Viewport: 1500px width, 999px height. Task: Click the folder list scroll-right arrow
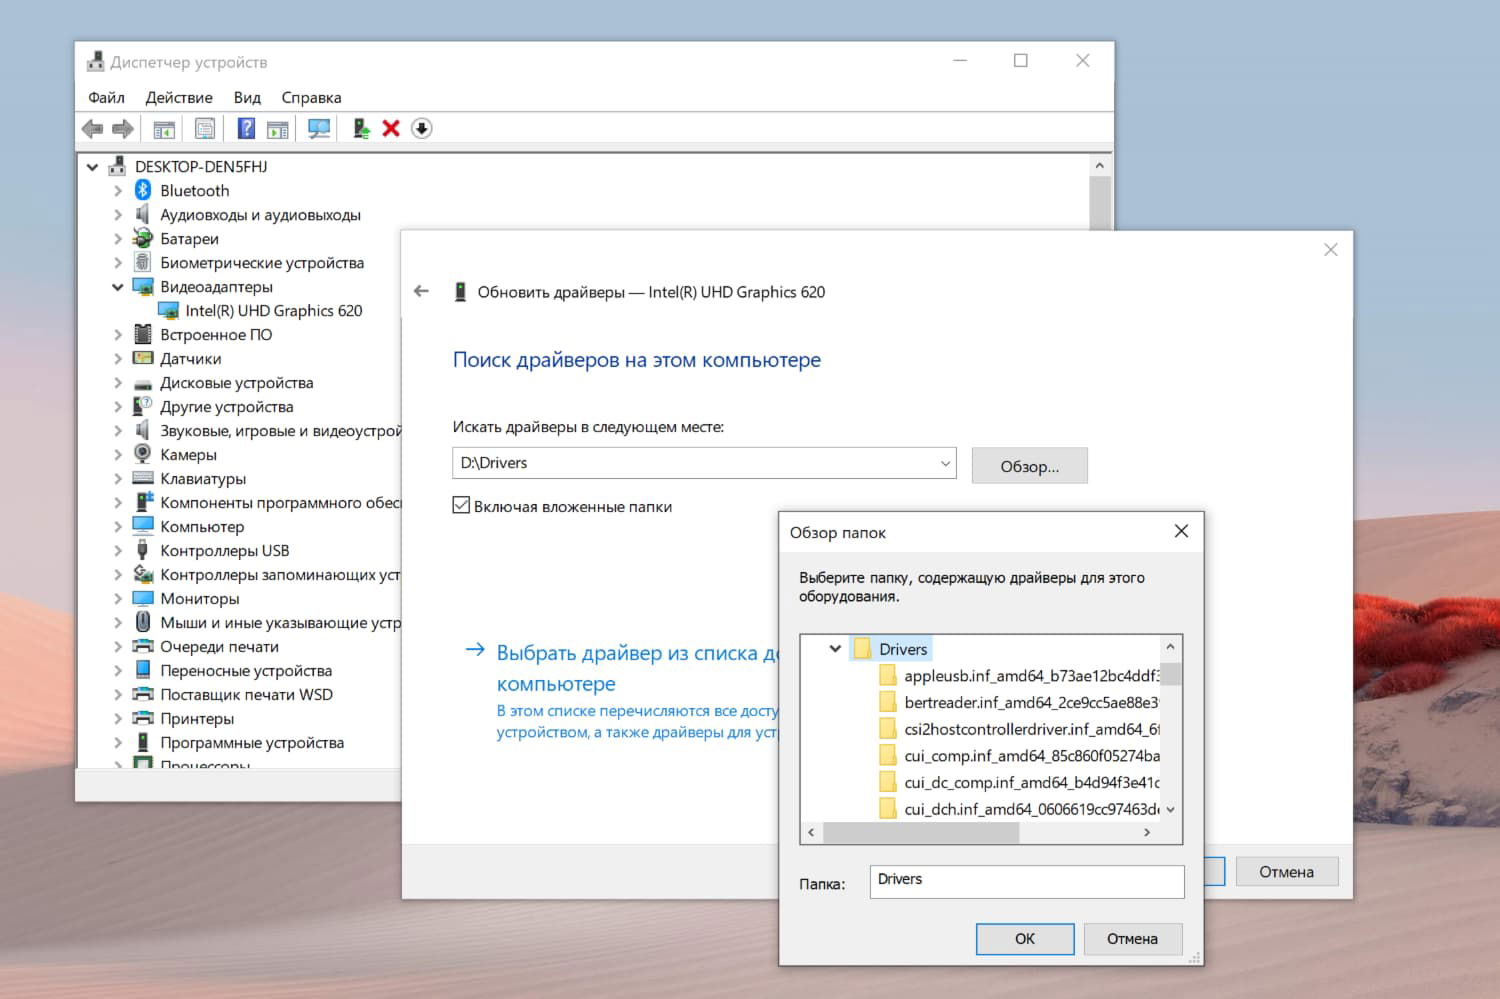coord(1147,832)
